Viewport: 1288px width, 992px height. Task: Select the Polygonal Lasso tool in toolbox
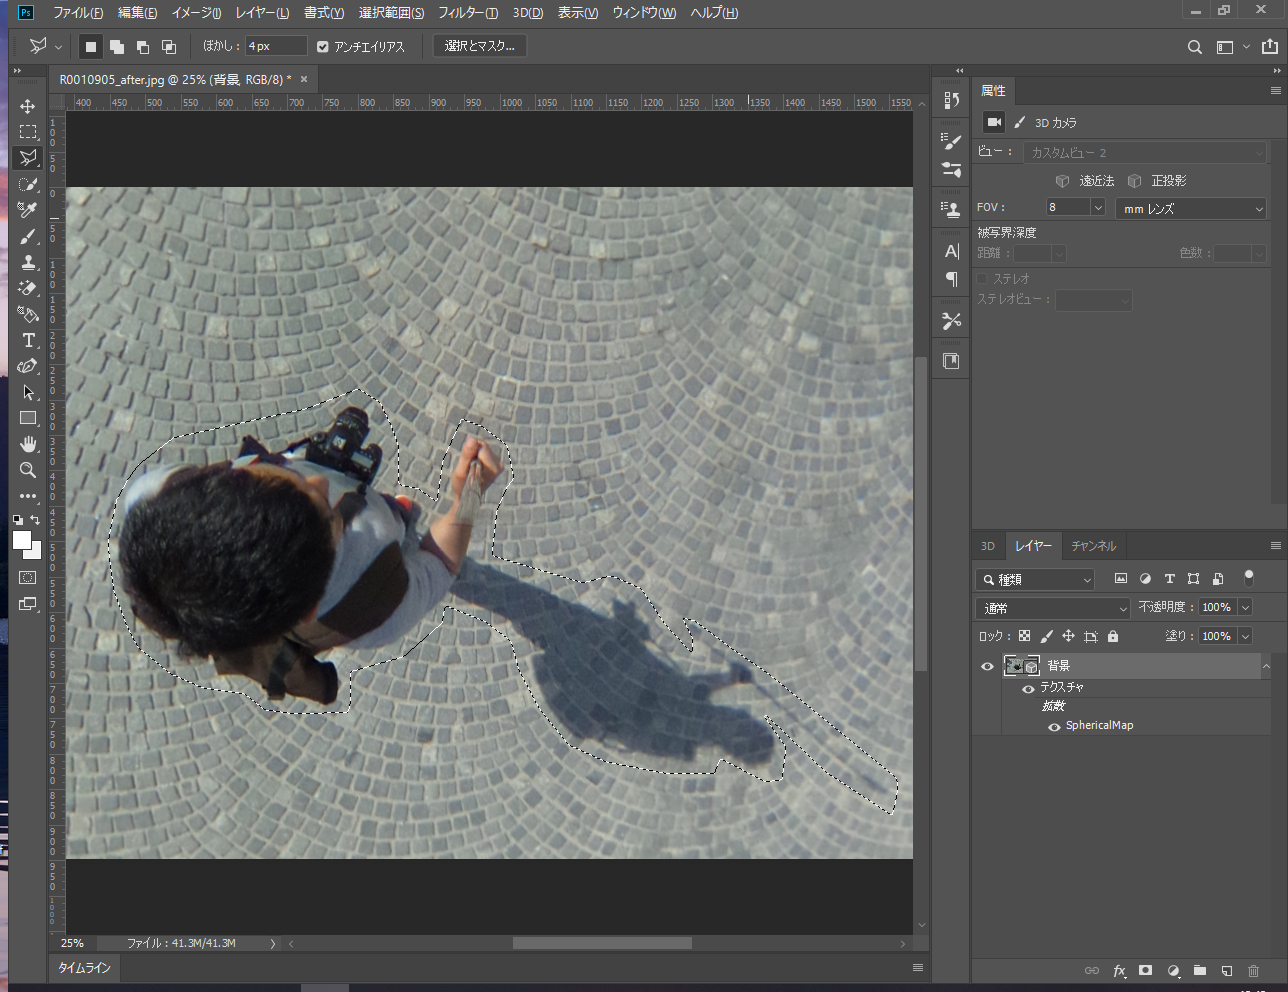(28, 158)
